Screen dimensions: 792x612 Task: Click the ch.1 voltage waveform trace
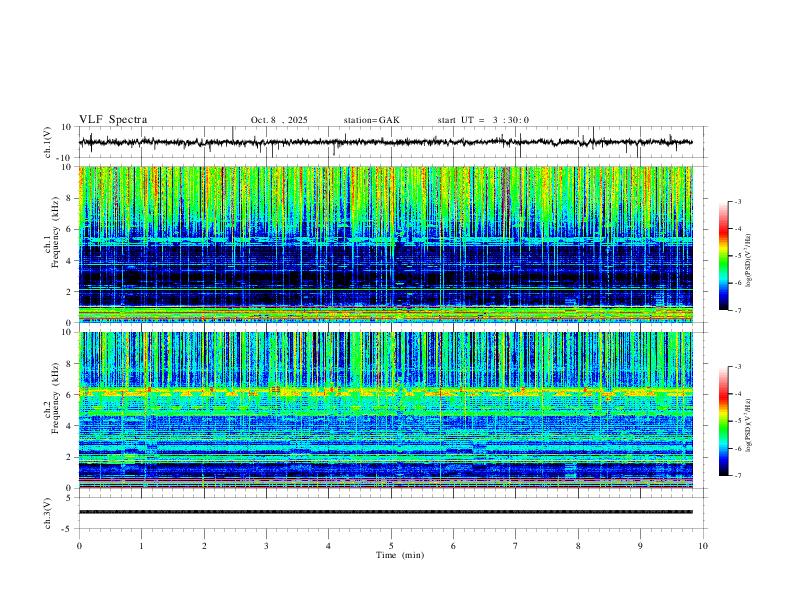click(385, 142)
